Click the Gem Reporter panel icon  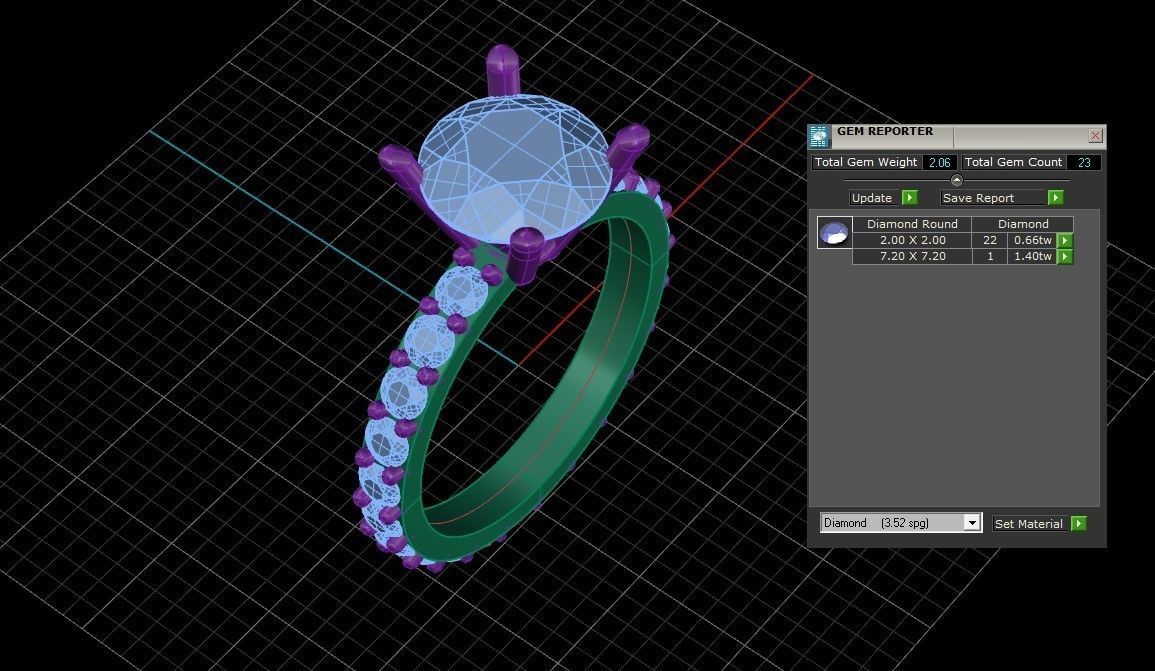click(819, 136)
